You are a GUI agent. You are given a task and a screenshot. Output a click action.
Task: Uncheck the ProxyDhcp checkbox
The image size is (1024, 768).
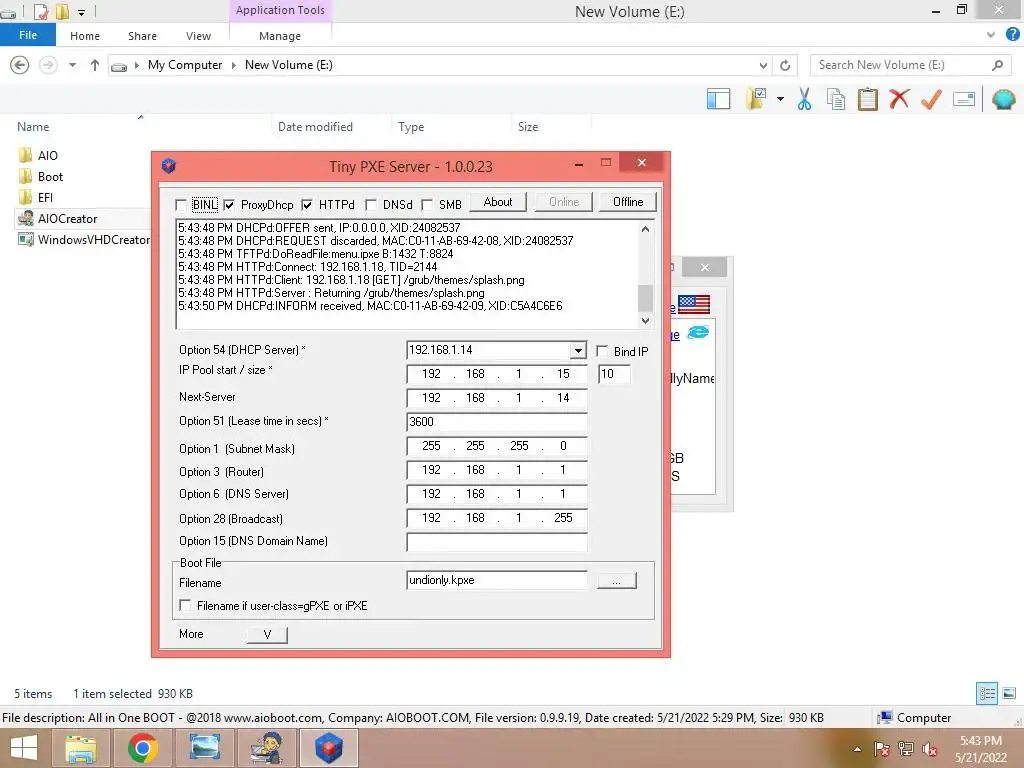click(x=229, y=205)
